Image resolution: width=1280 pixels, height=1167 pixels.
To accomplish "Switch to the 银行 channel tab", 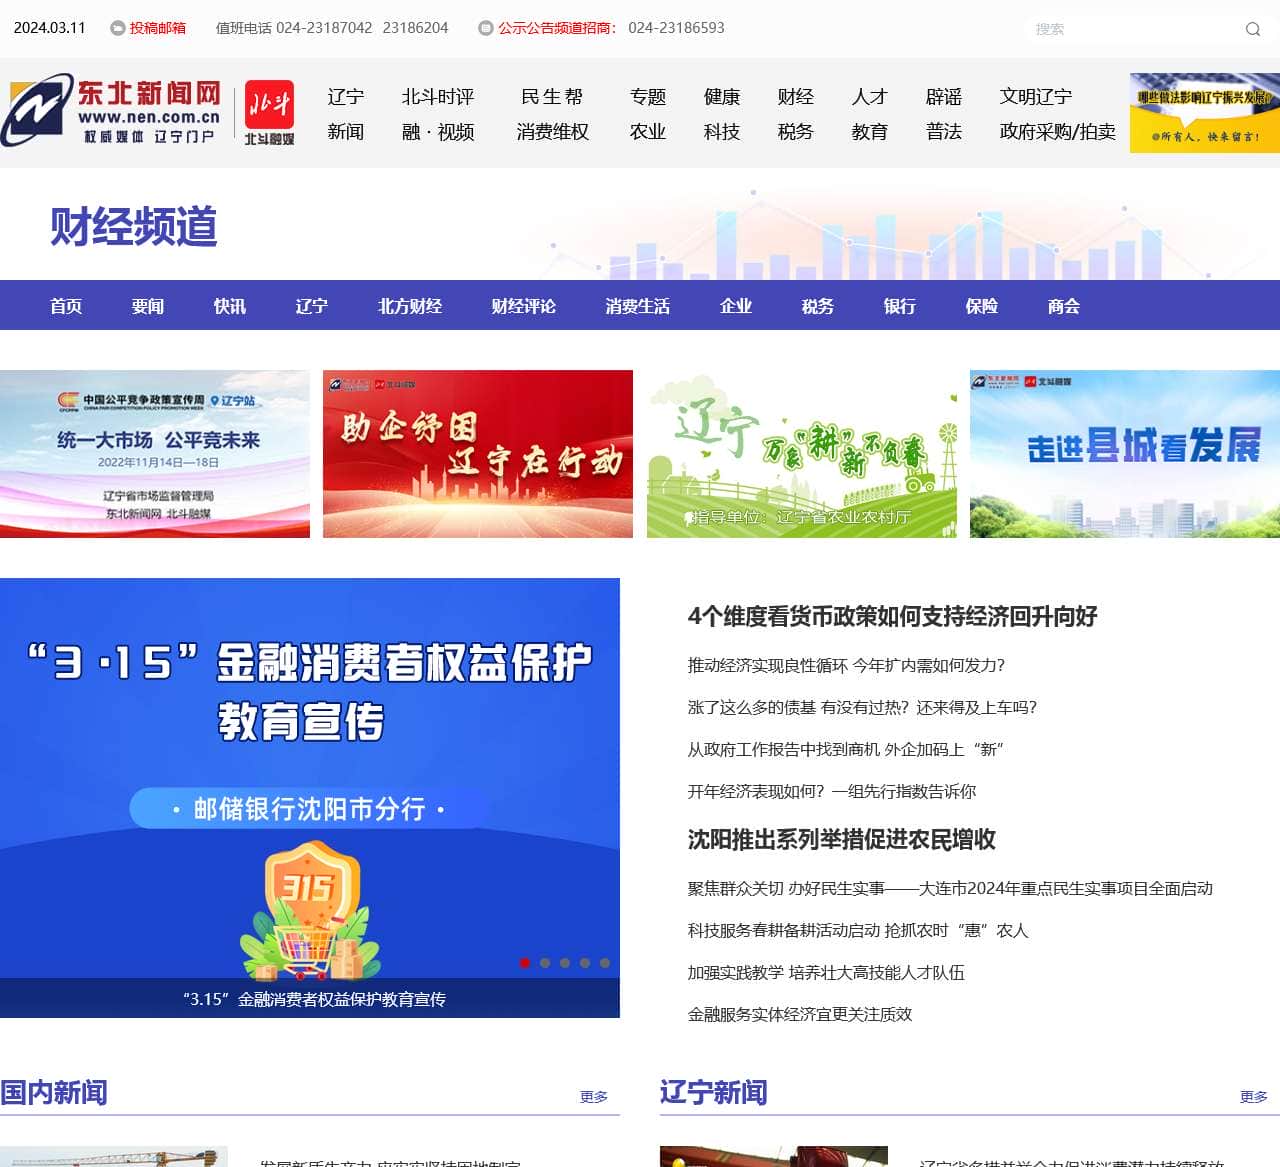I will point(899,306).
